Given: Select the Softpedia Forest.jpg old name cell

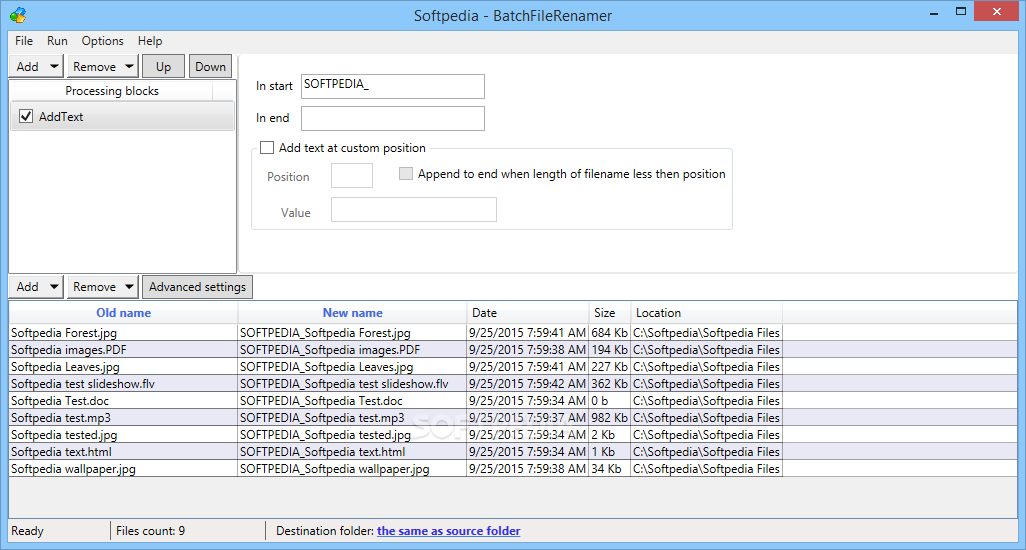Looking at the screenshot, I should pos(123,333).
